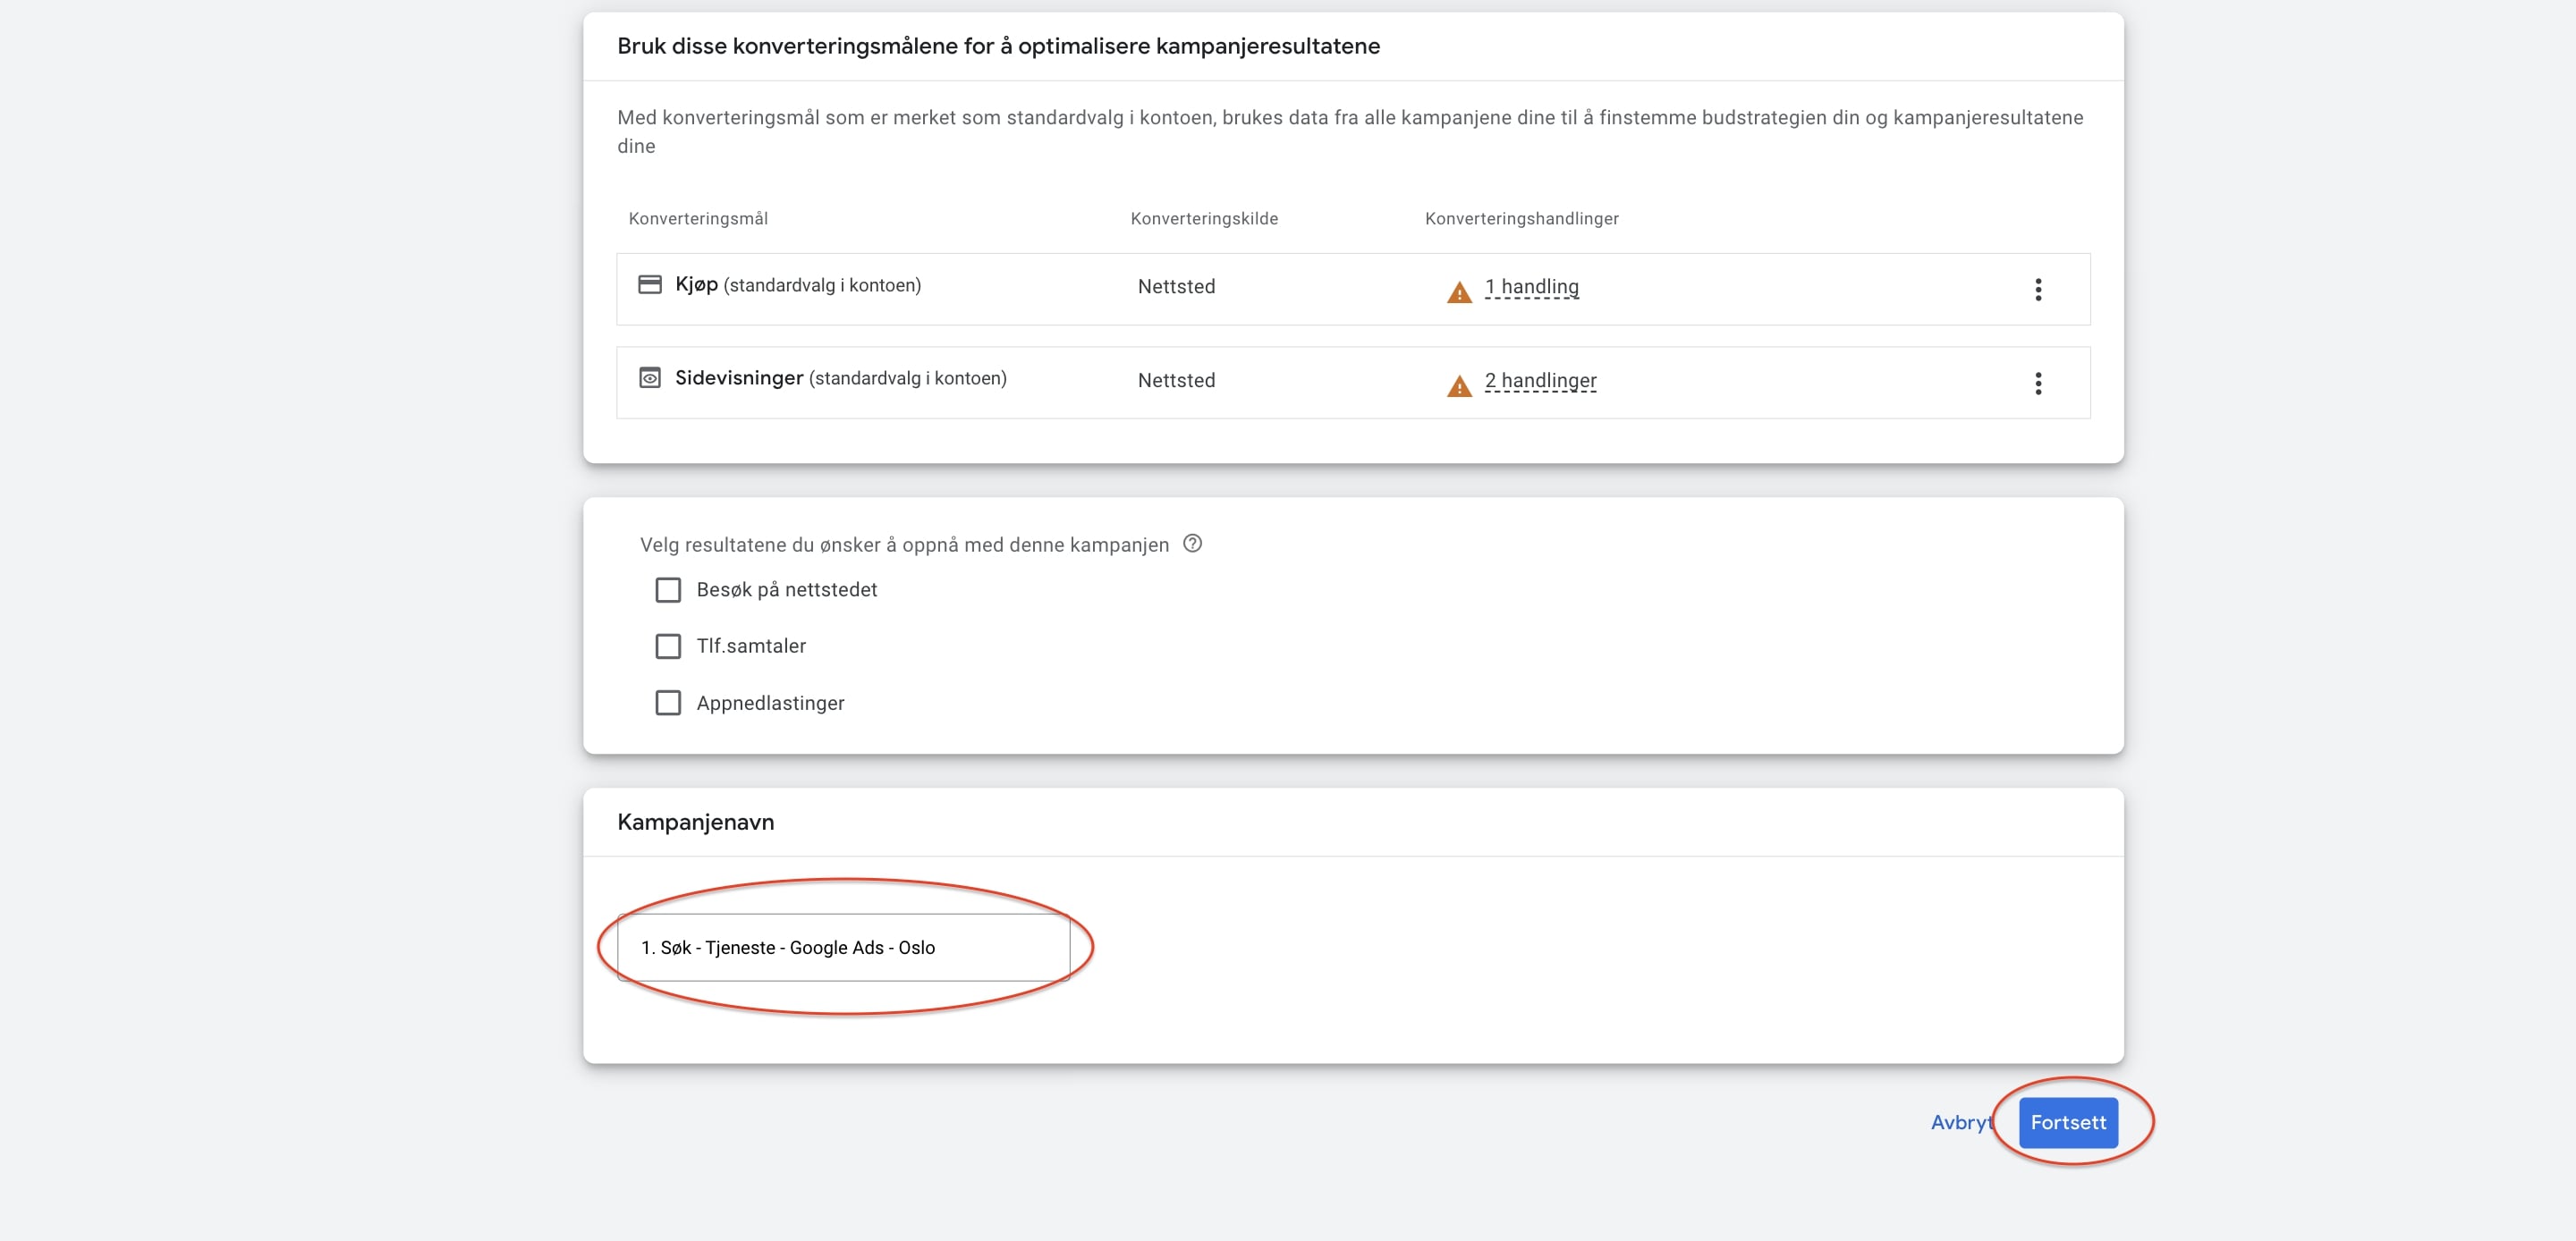2576x1241 pixels.
Task: Click warning triangle beside 2 handlinger
Action: [1459, 386]
